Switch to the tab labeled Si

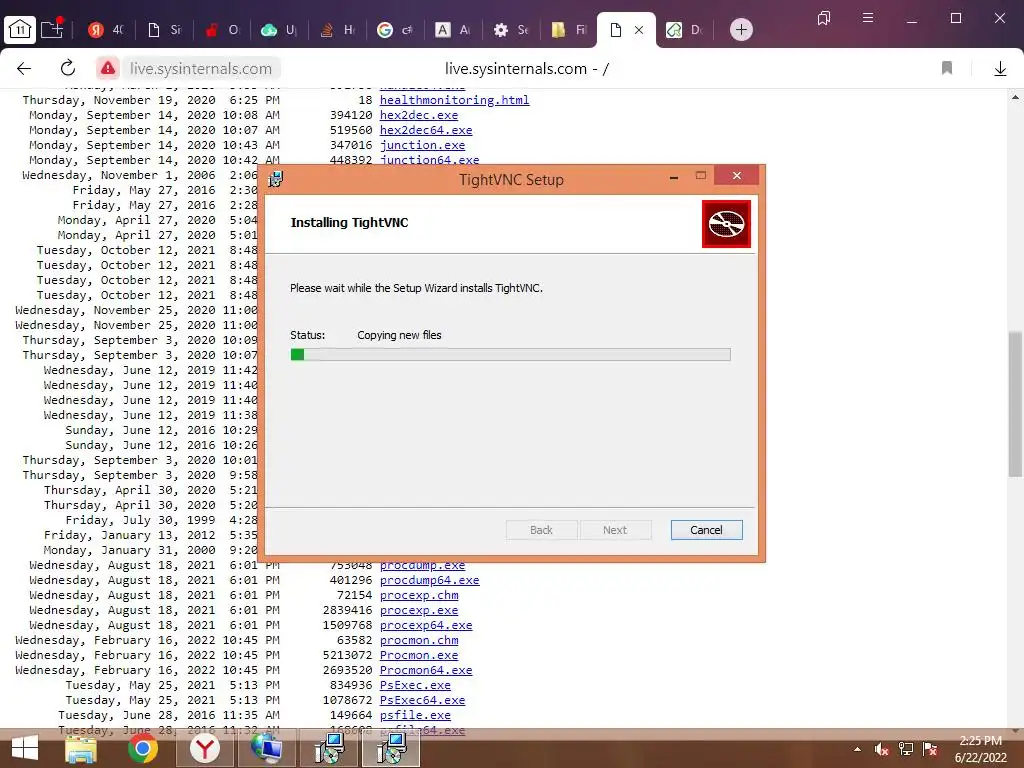pyautogui.click(x=165, y=29)
